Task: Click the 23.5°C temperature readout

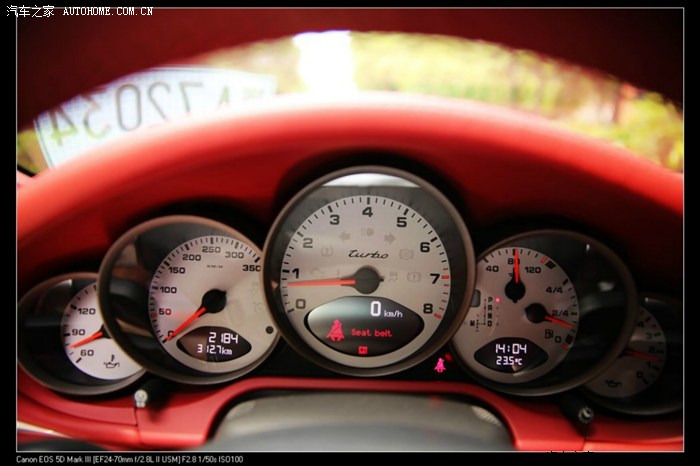Action: [x=510, y=361]
